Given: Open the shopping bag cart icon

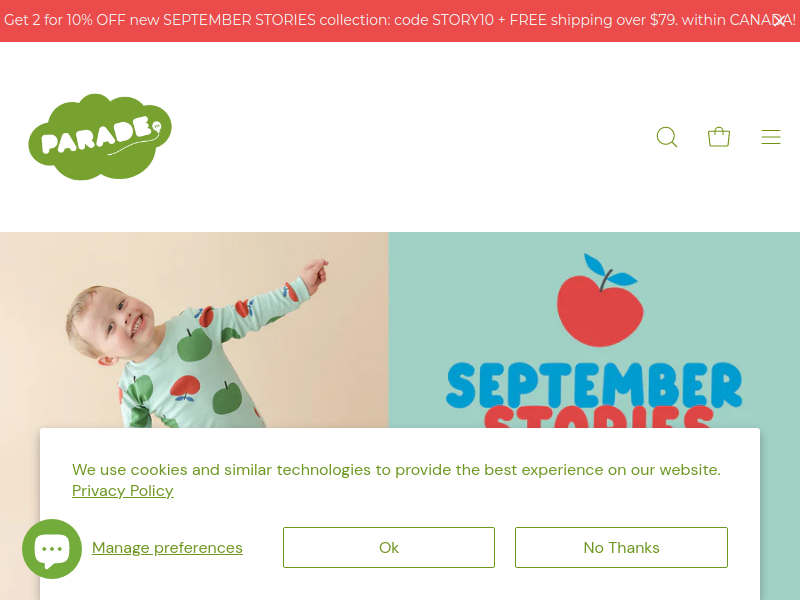Looking at the screenshot, I should (x=719, y=137).
